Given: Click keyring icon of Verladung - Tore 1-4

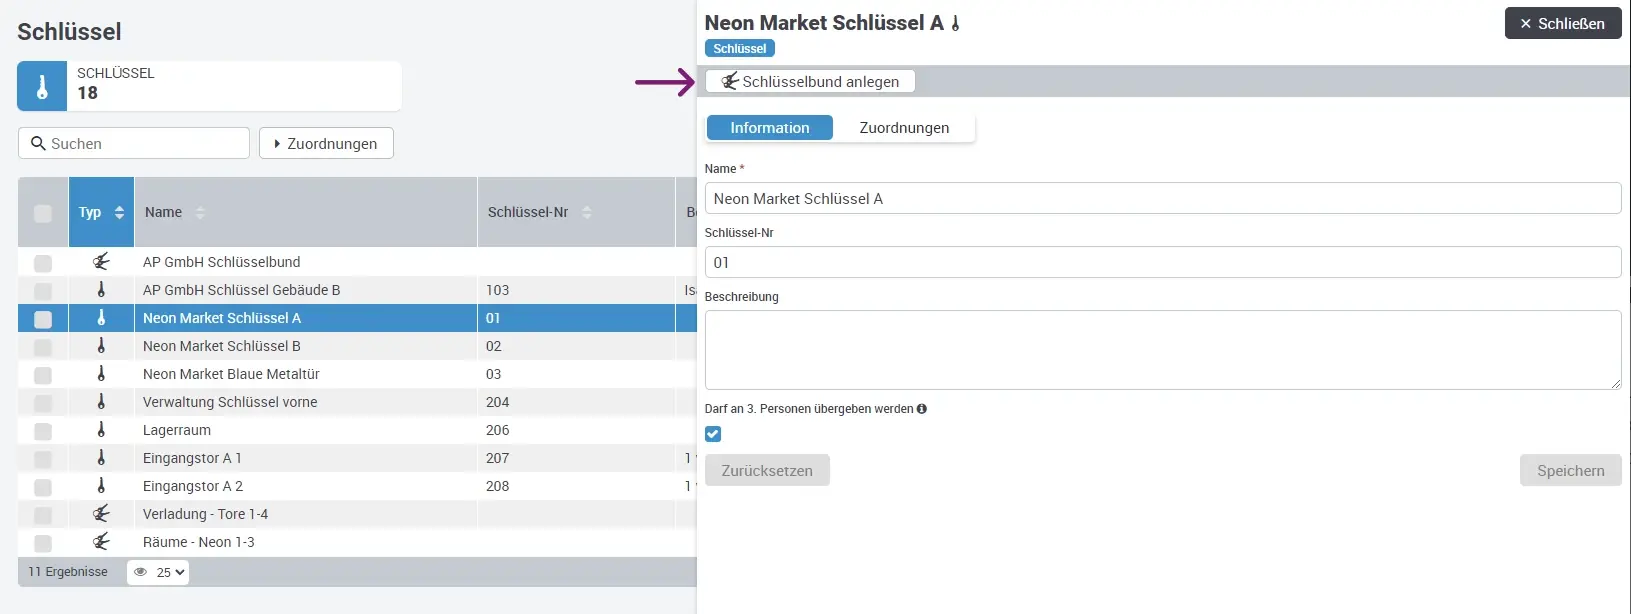Looking at the screenshot, I should click(101, 514).
